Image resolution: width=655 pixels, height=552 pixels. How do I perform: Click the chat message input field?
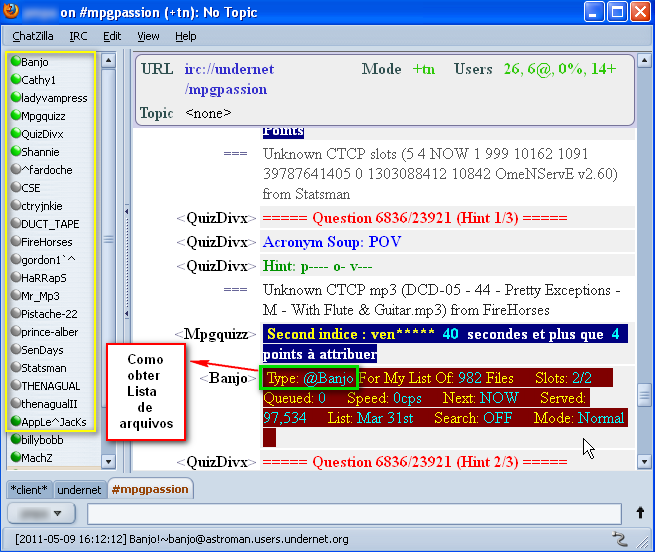(354, 514)
